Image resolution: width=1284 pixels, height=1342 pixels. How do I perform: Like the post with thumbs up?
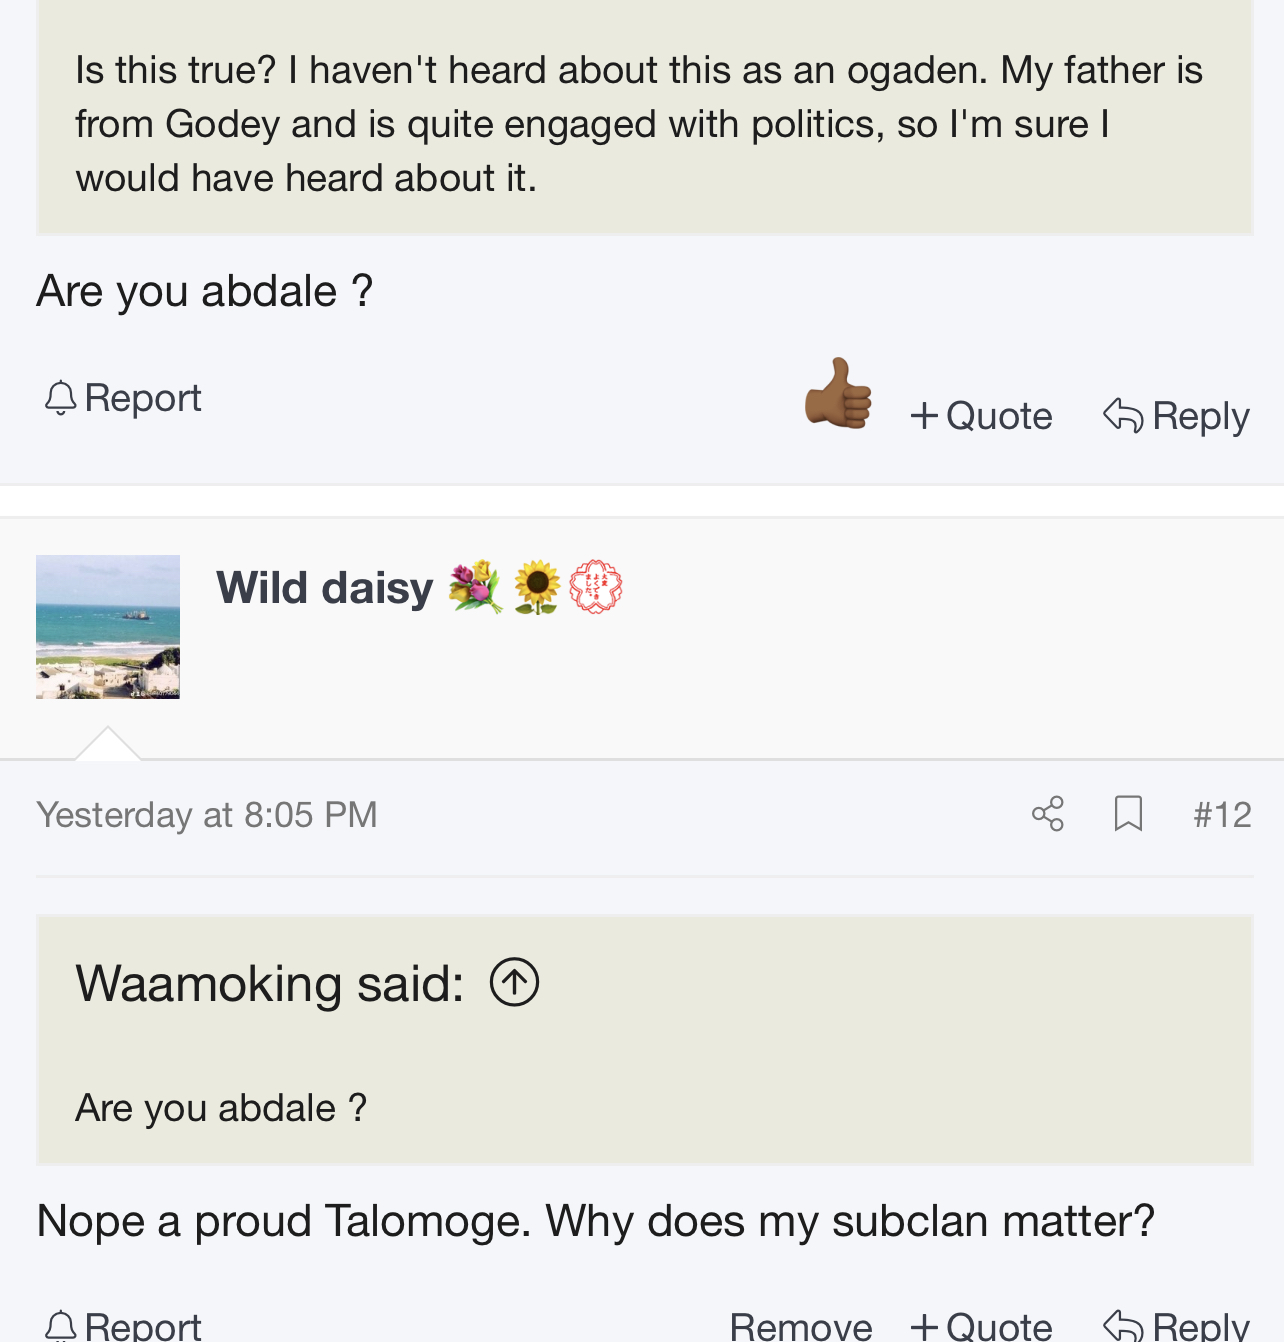pyautogui.click(x=838, y=394)
